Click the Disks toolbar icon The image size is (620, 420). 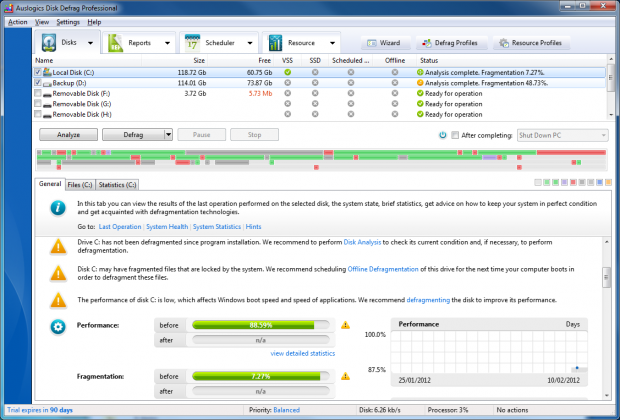click(x=49, y=42)
